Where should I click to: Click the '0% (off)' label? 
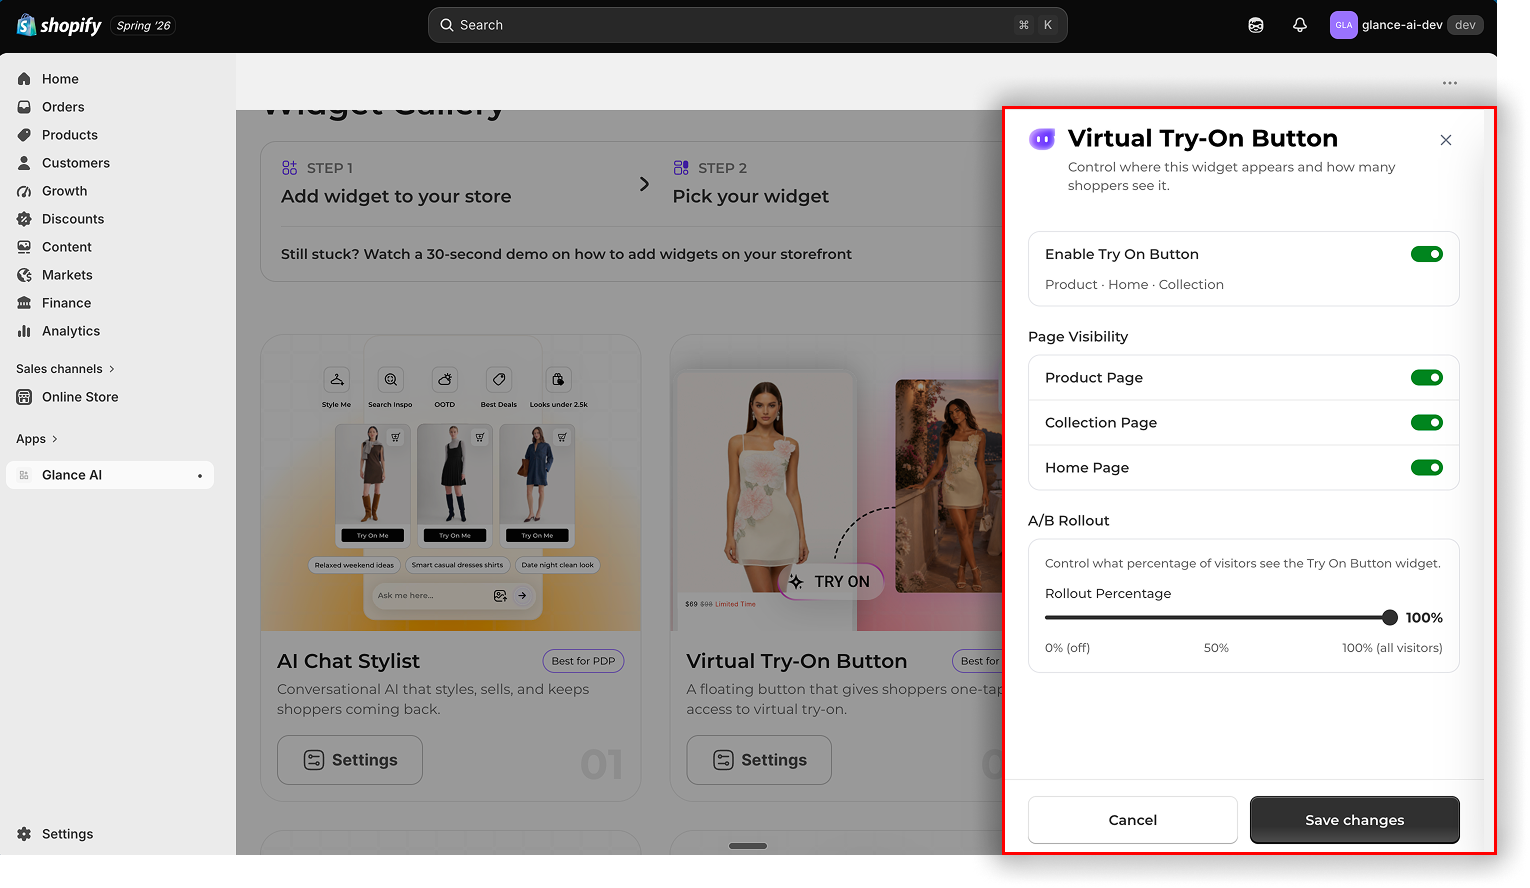coord(1067,648)
